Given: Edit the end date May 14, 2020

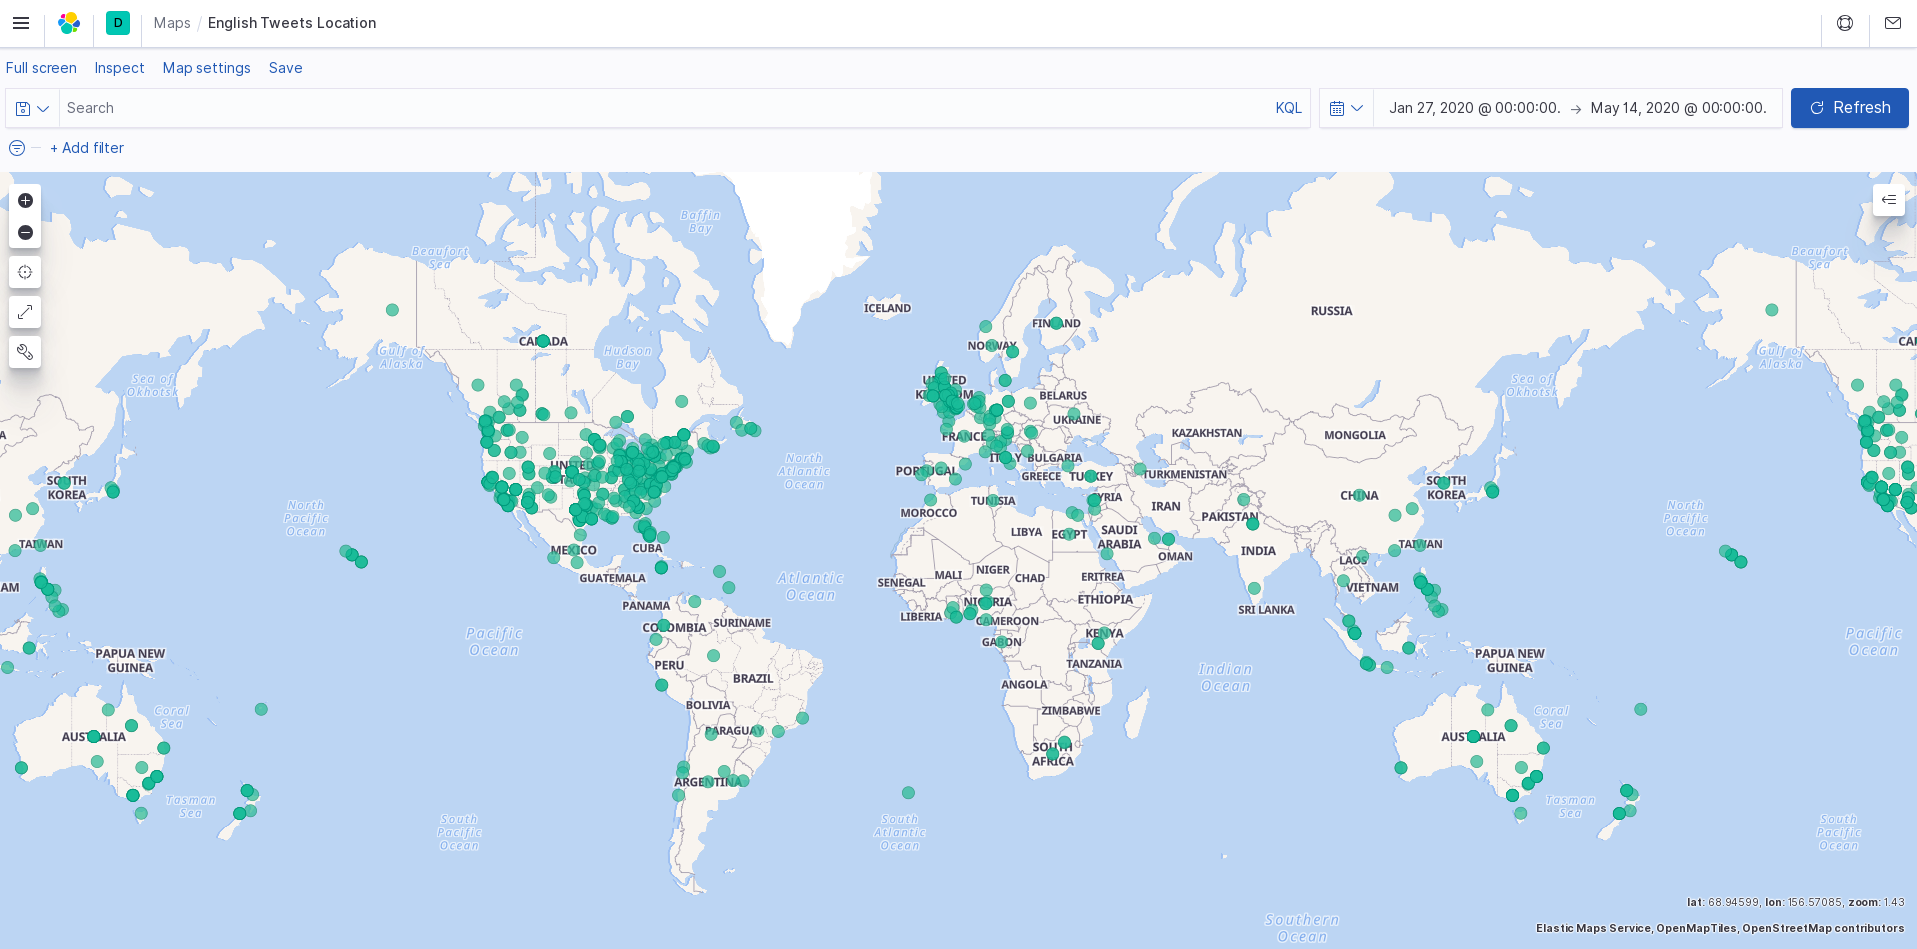Looking at the screenshot, I should tap(1678, 108).
